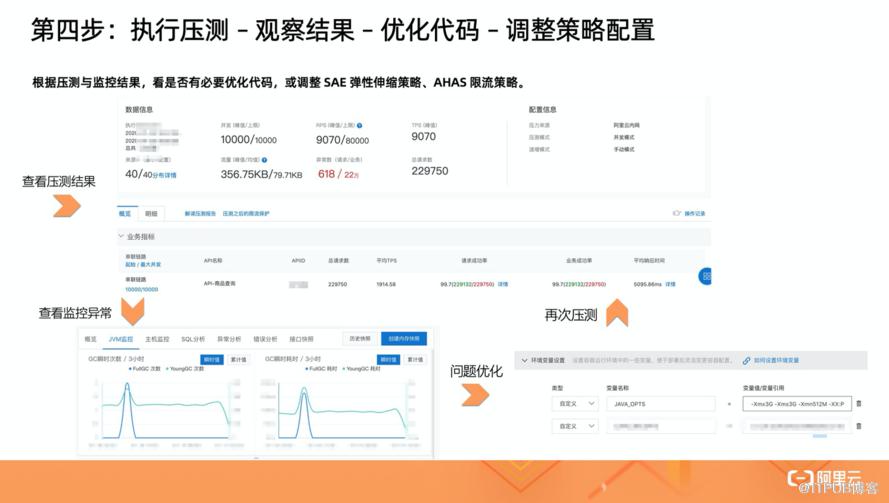Click the GC瞬时次数 chart area
The image size is (889, 503).
(165, 409)
